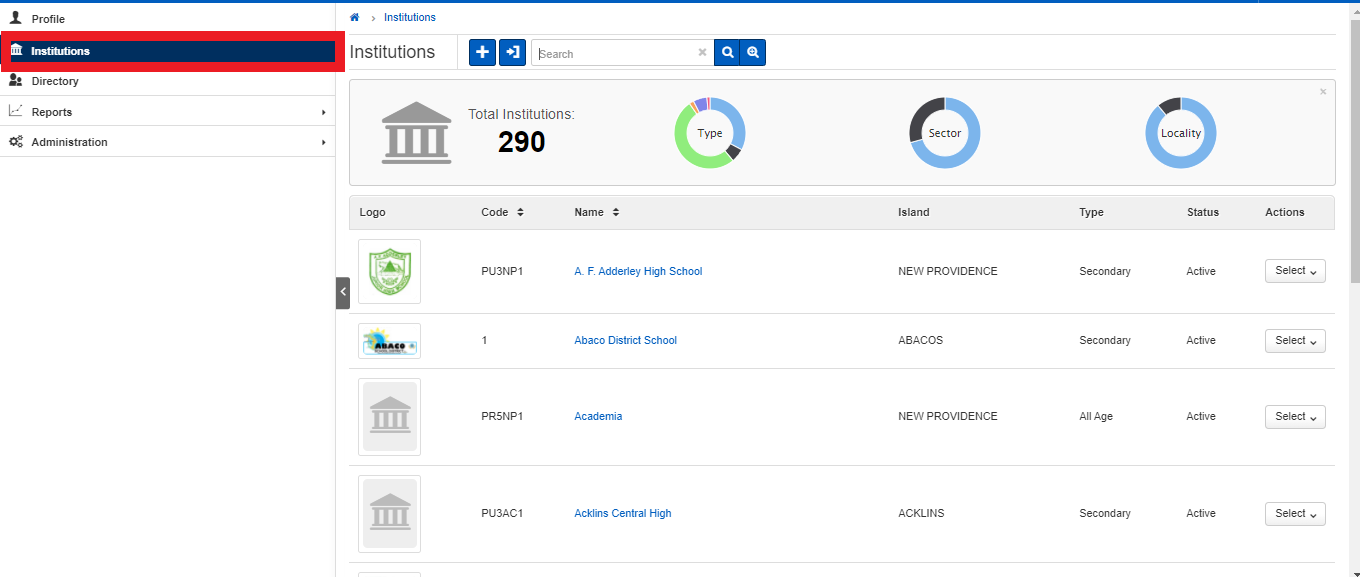Run search with magnifier button
Image resolution: width=1360 pixels, height=577 pixels.
coord(727,53)
